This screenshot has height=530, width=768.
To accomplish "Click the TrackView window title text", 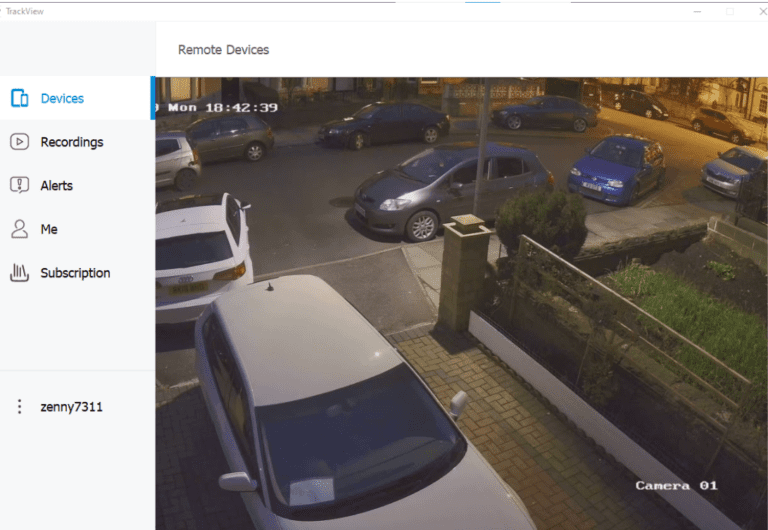I will pos(24,11).
